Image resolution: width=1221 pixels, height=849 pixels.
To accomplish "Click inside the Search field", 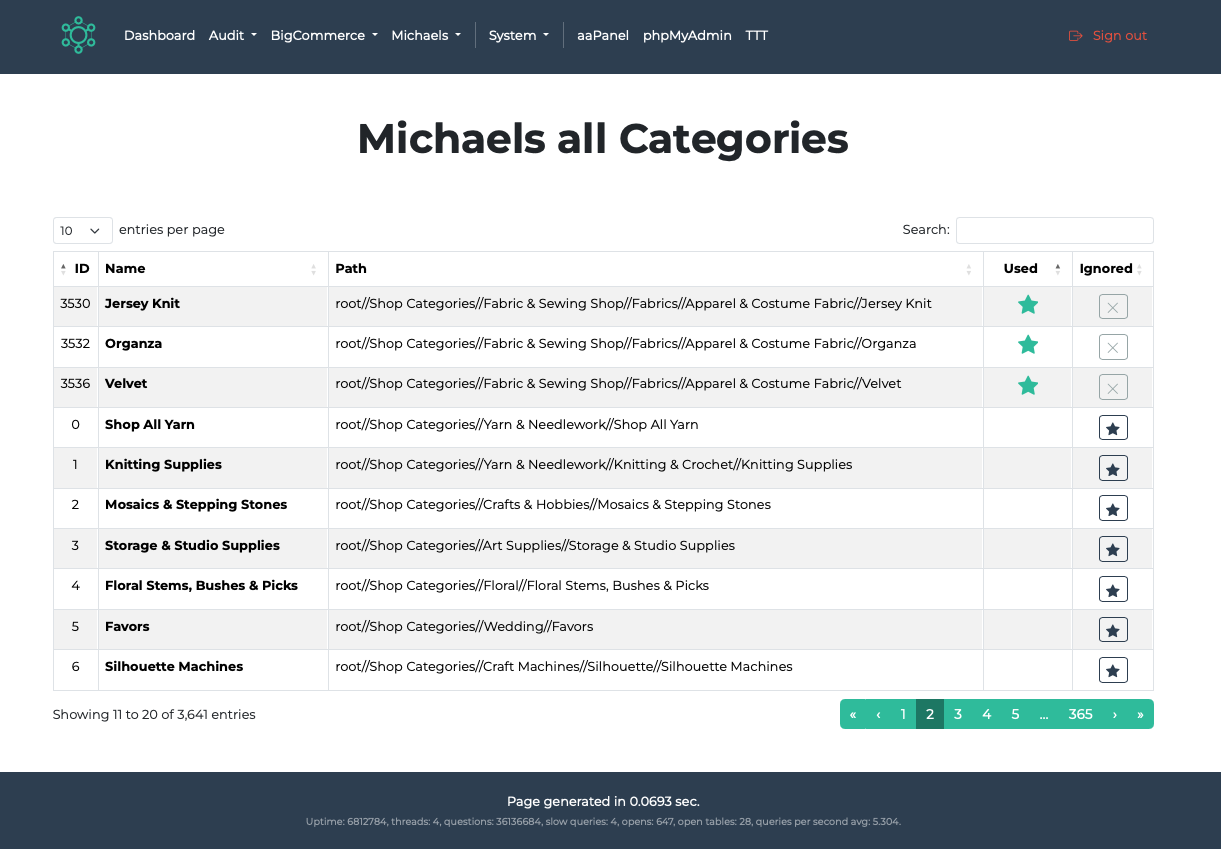I will [x=1054, y=230].
